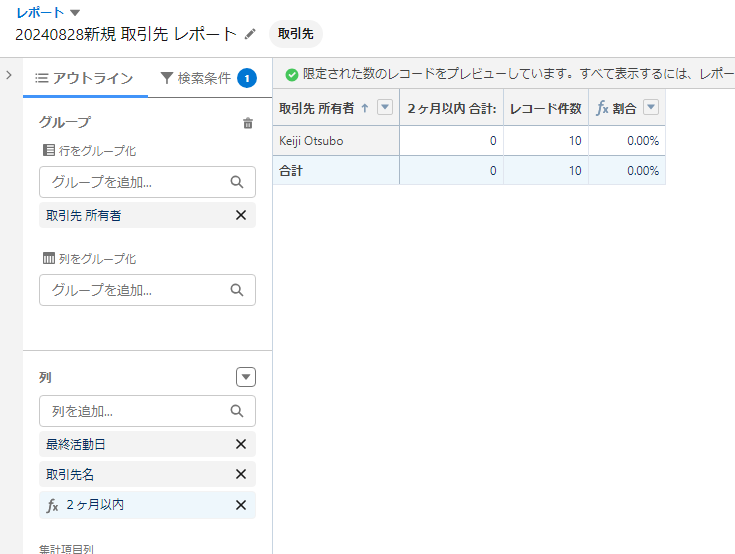Select the 2ヶ月以内 formula column chip
The height and width of the screenshot is (554, 735).
147,505
